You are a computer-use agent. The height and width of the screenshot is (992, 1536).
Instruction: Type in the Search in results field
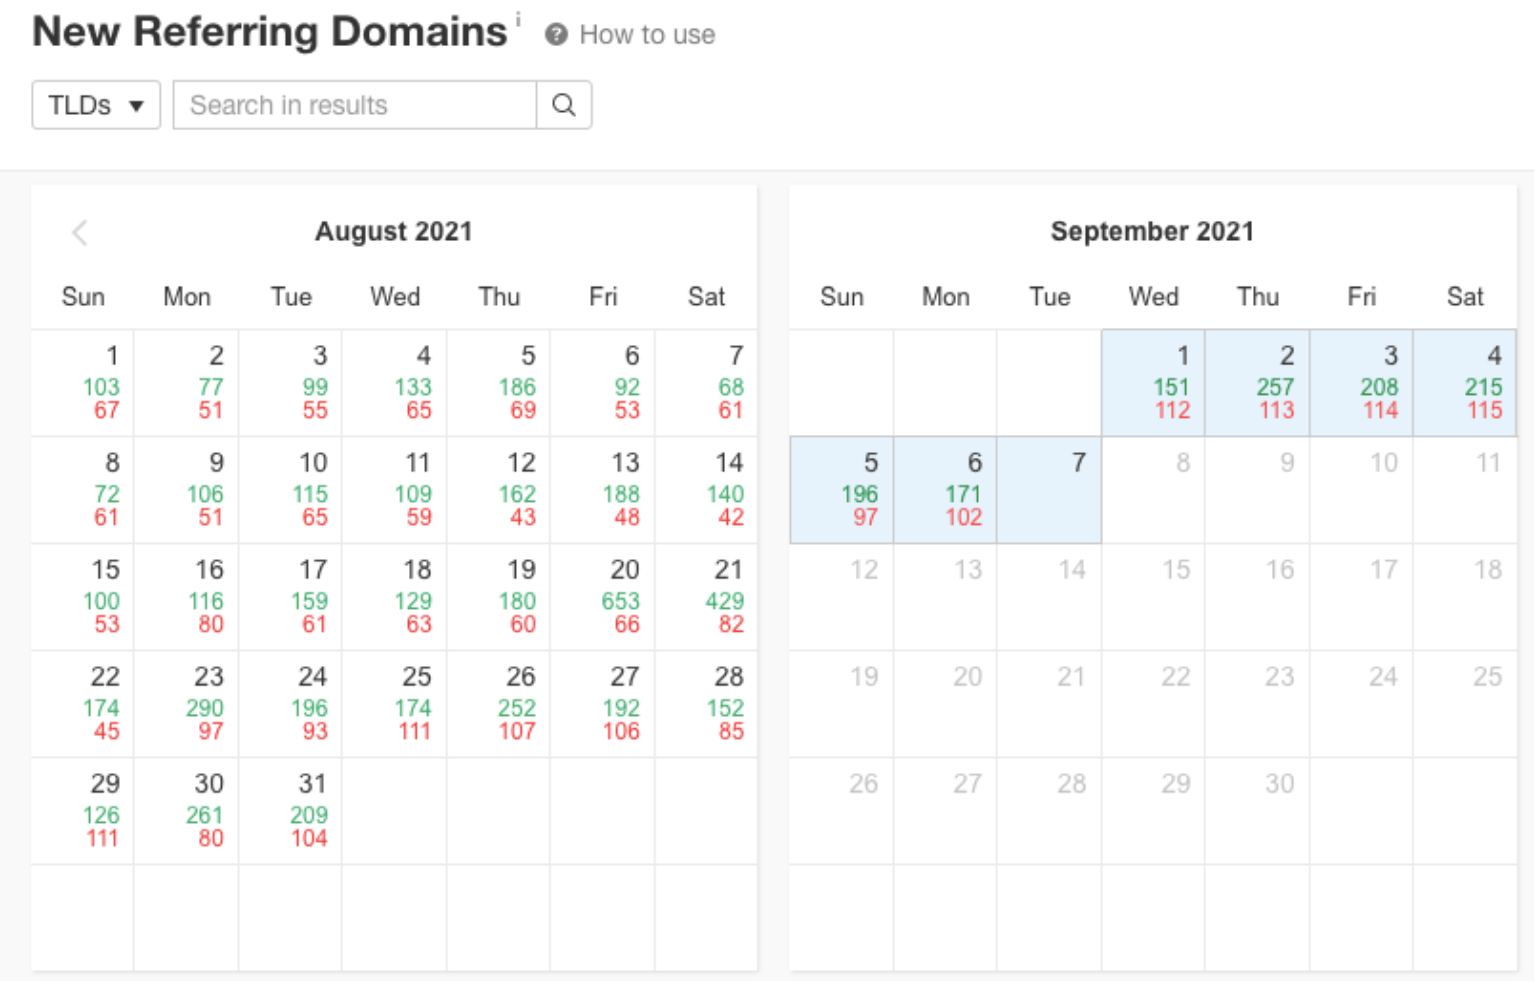tap(355, 105)
